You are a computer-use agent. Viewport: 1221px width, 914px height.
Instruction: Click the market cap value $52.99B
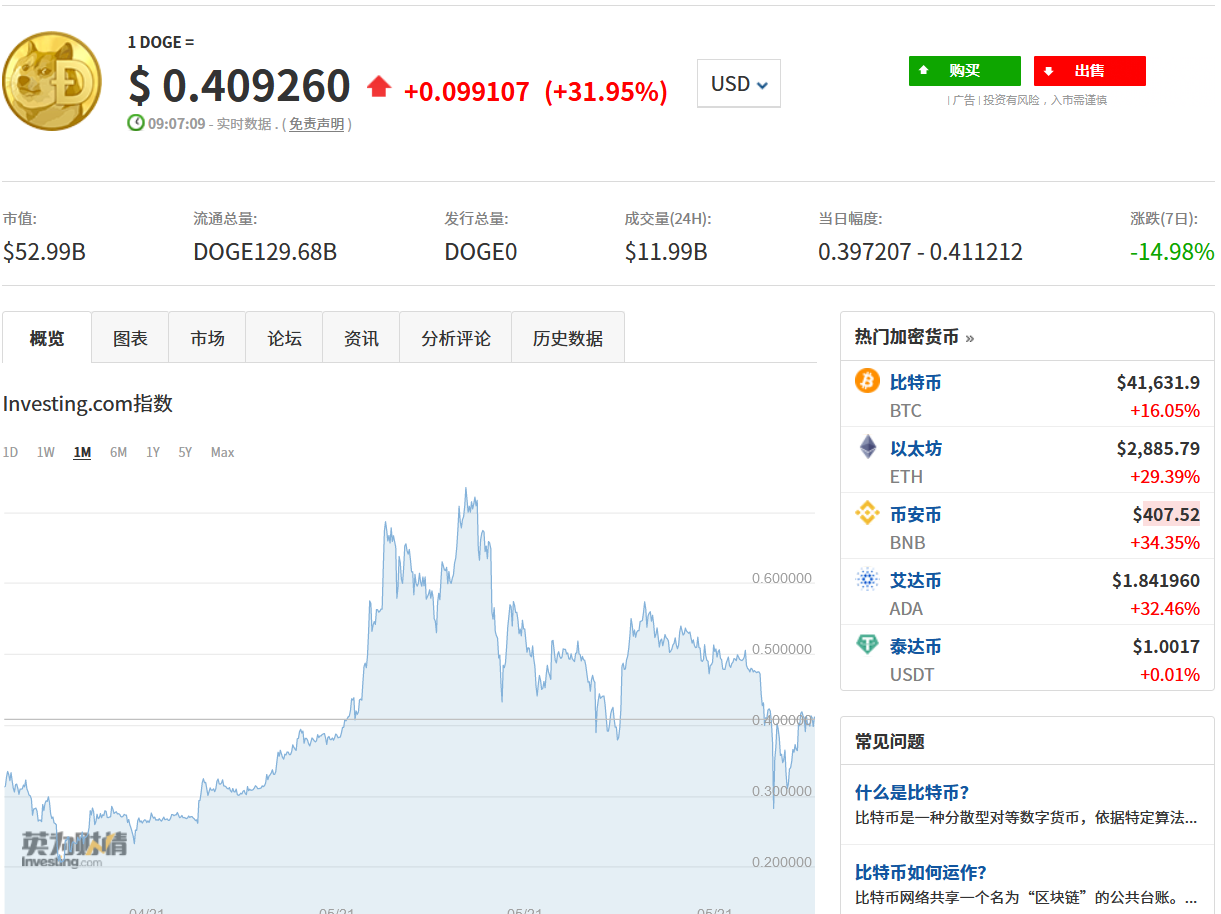[44, 252]
